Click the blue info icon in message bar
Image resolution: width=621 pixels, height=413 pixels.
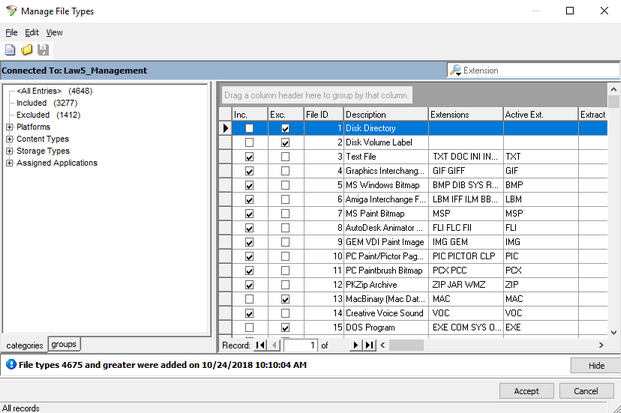tap(11, 364)
